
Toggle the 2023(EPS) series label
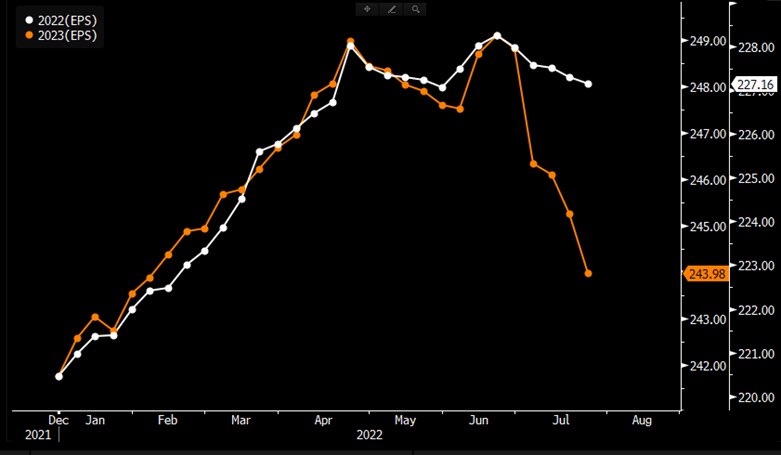[68, 35]
